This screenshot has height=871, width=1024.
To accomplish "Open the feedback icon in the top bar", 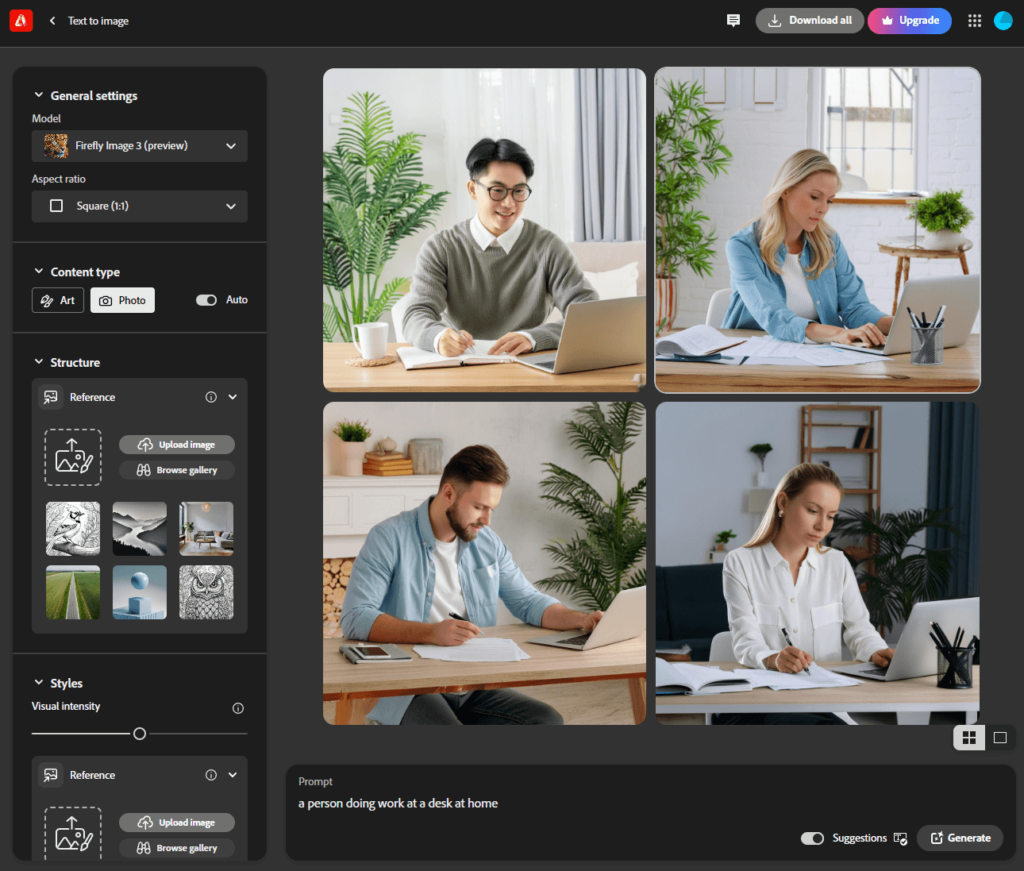I will click(733, 20).
